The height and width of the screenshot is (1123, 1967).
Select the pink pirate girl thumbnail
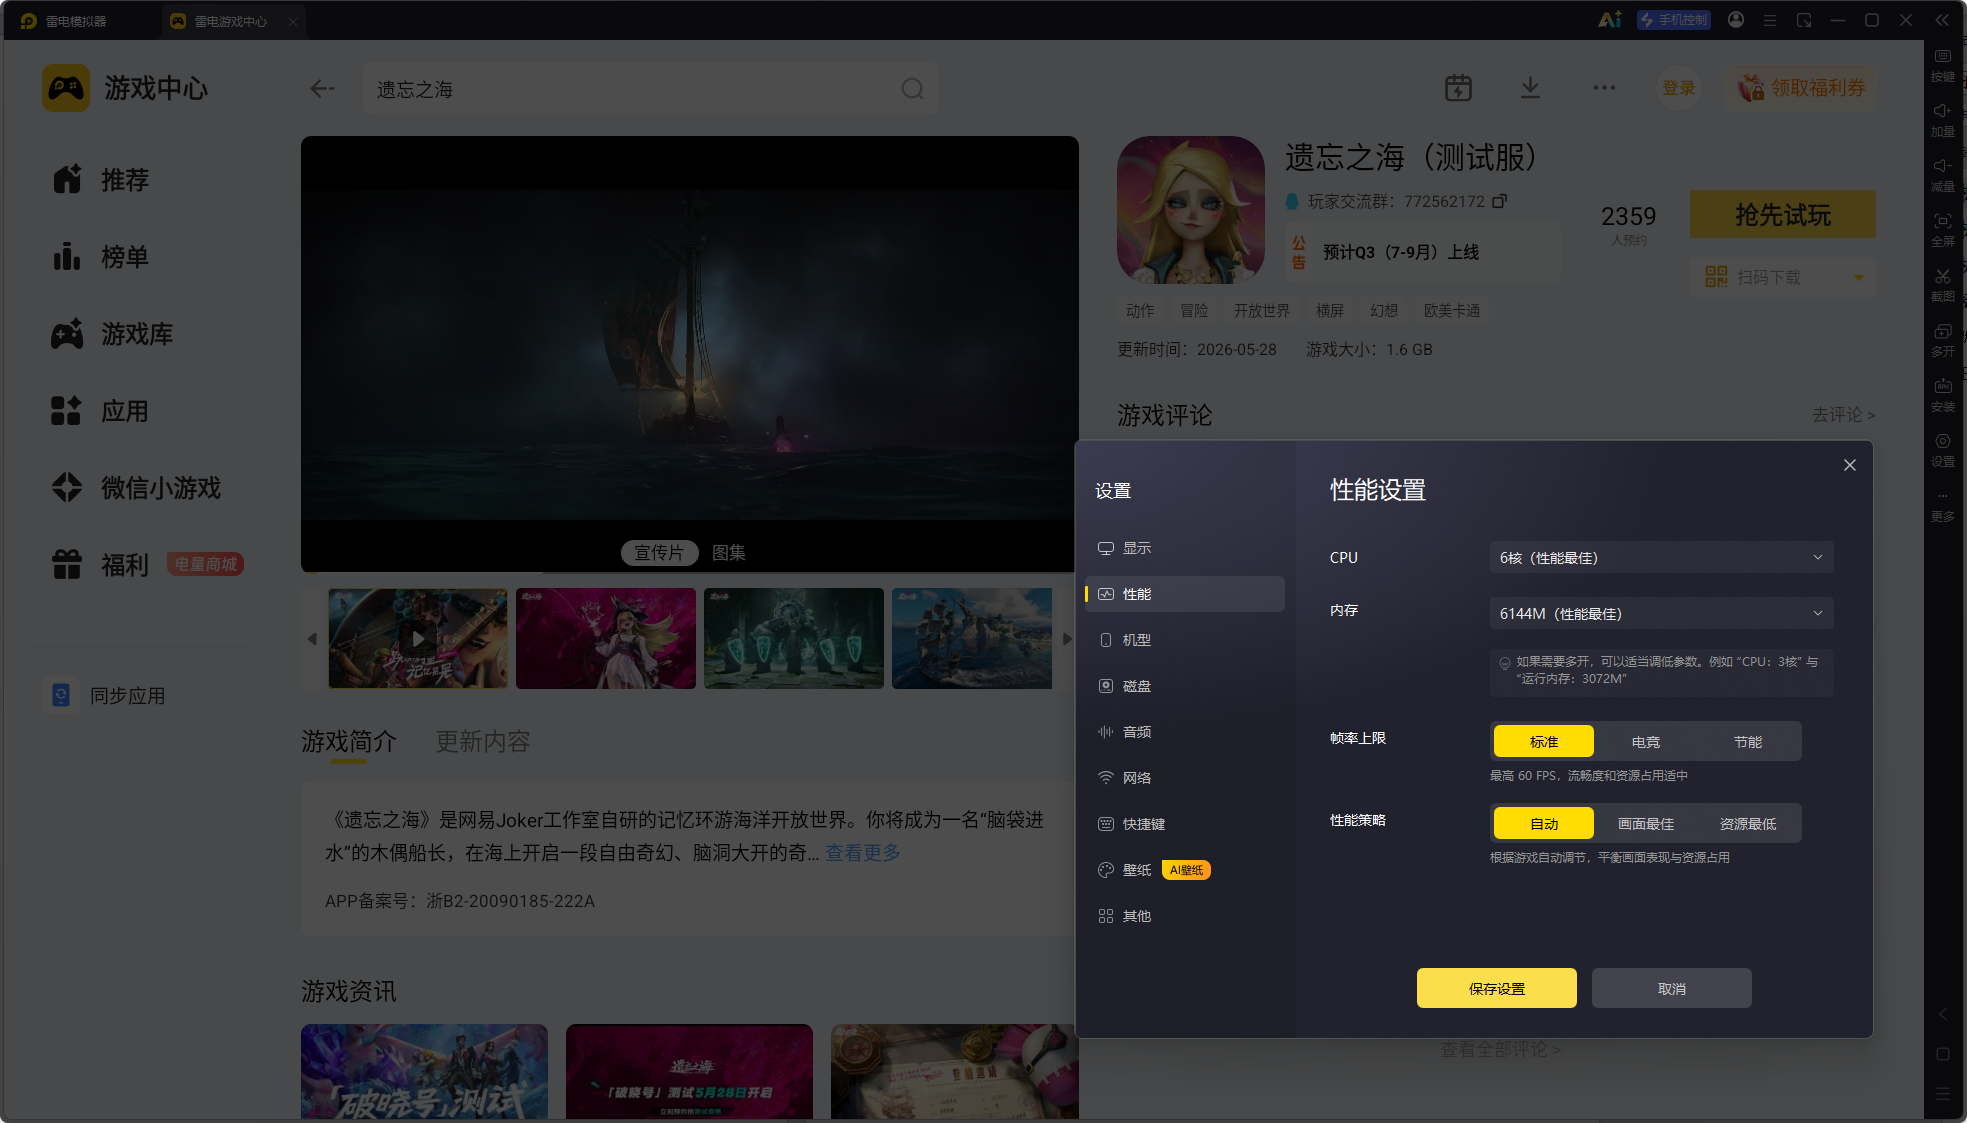coord(606,638)
